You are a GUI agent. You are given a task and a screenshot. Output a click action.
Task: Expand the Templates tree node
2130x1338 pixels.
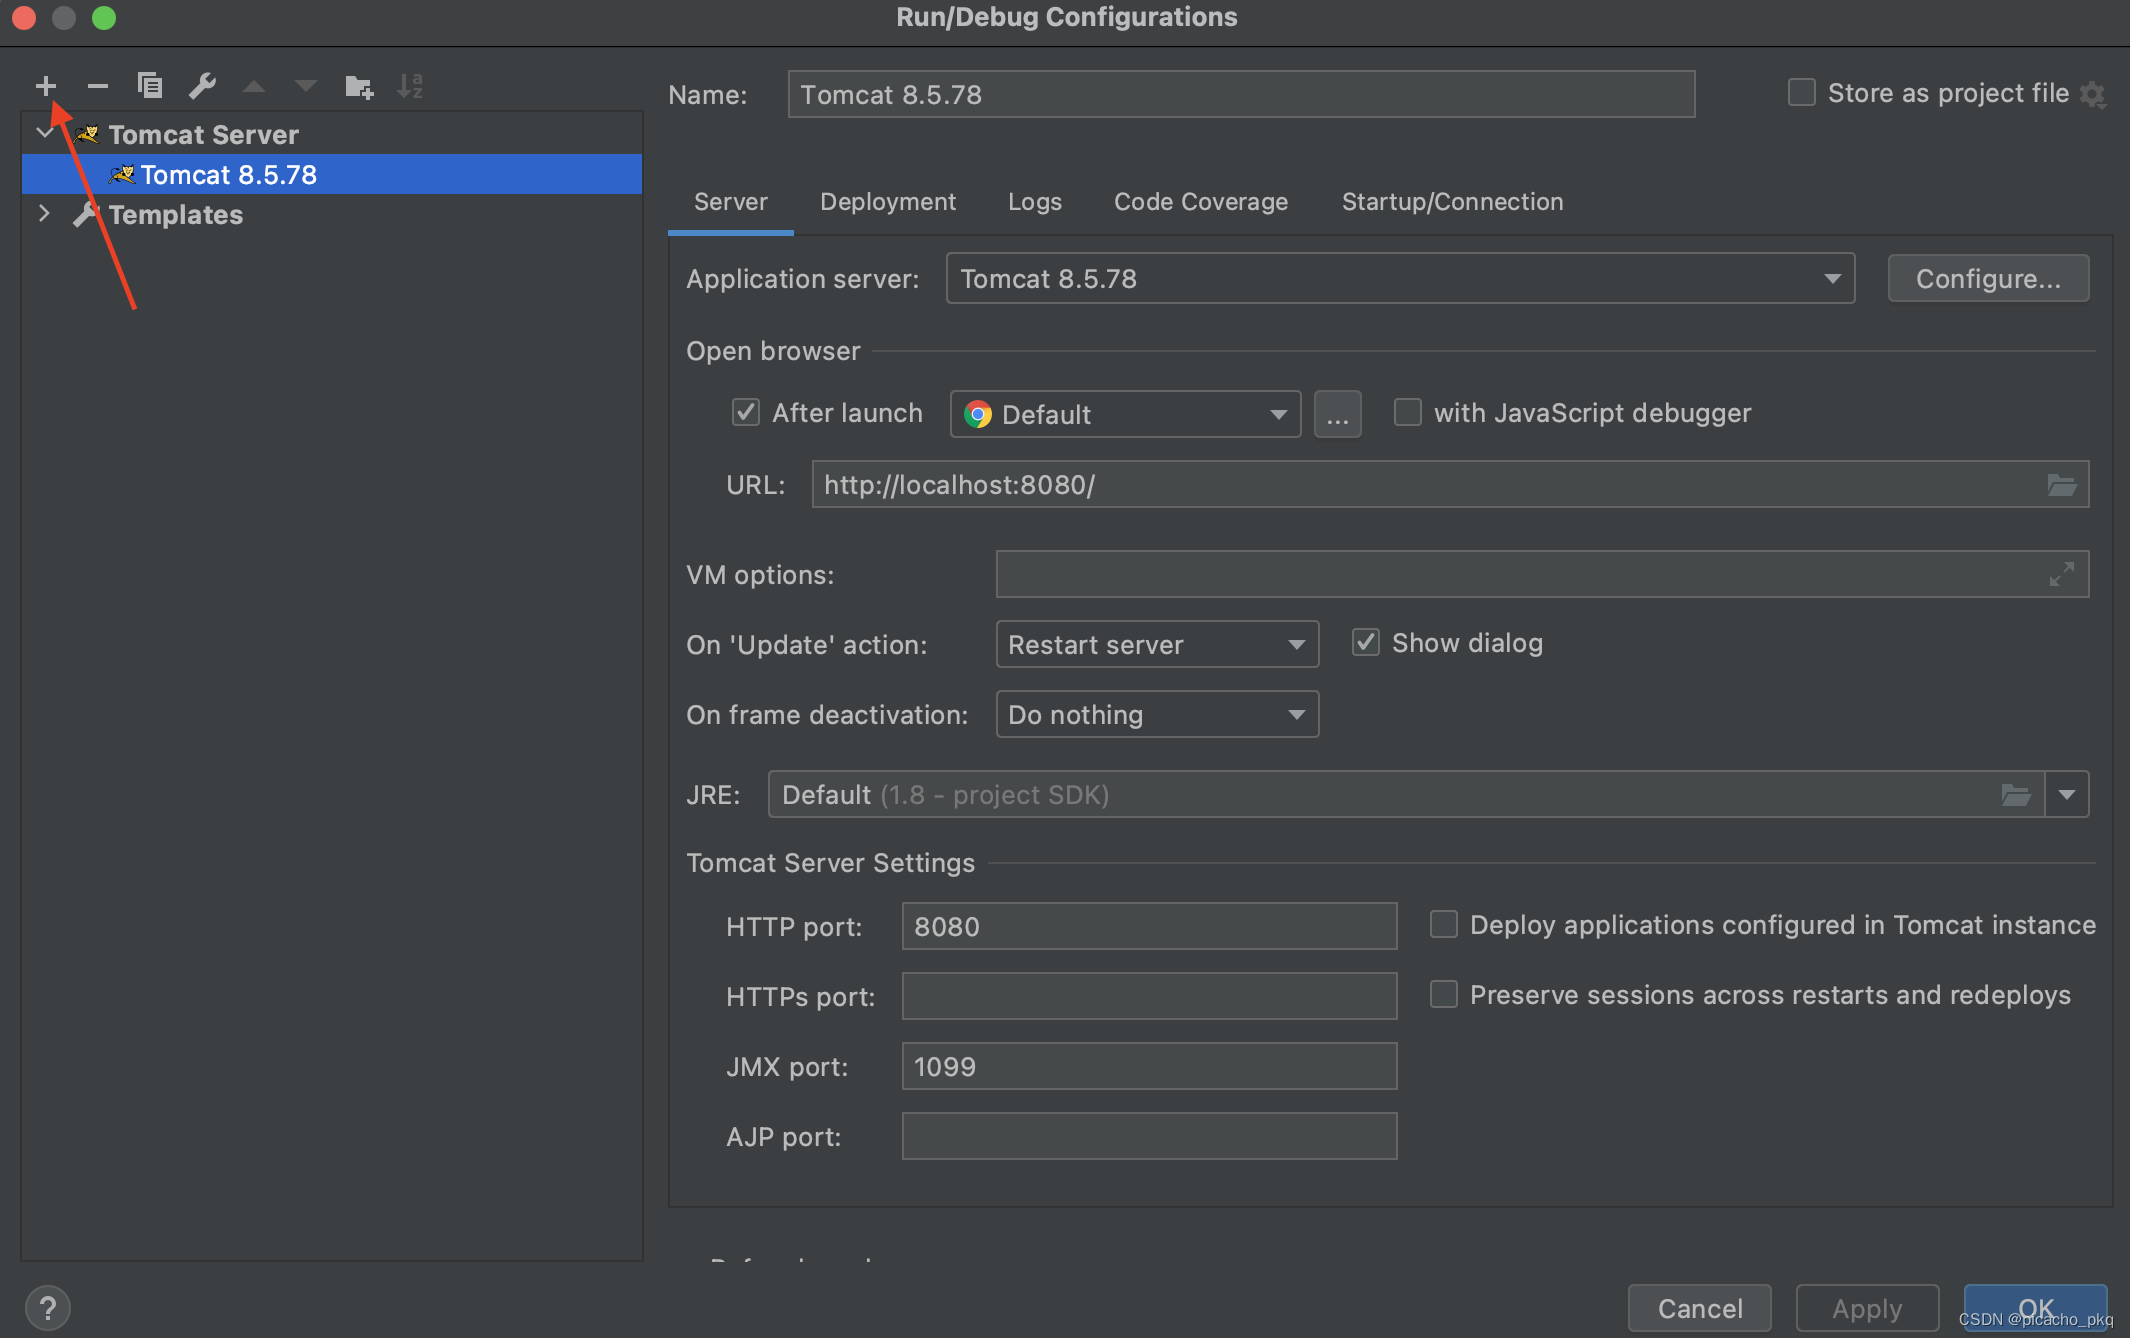(45, 213)
